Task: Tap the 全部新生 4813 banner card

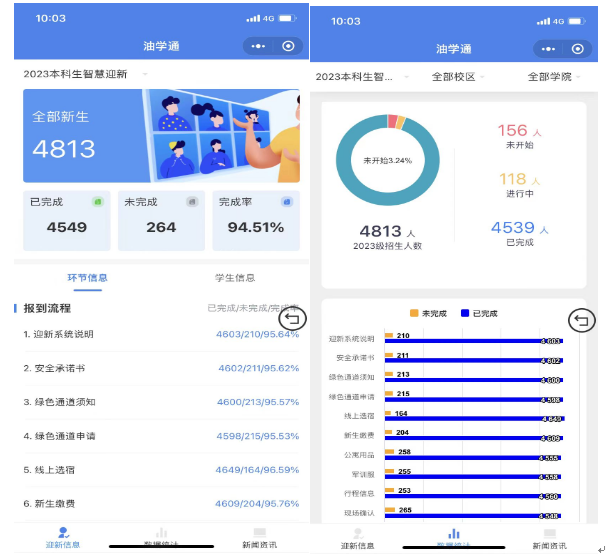Action: pos(160,135)
